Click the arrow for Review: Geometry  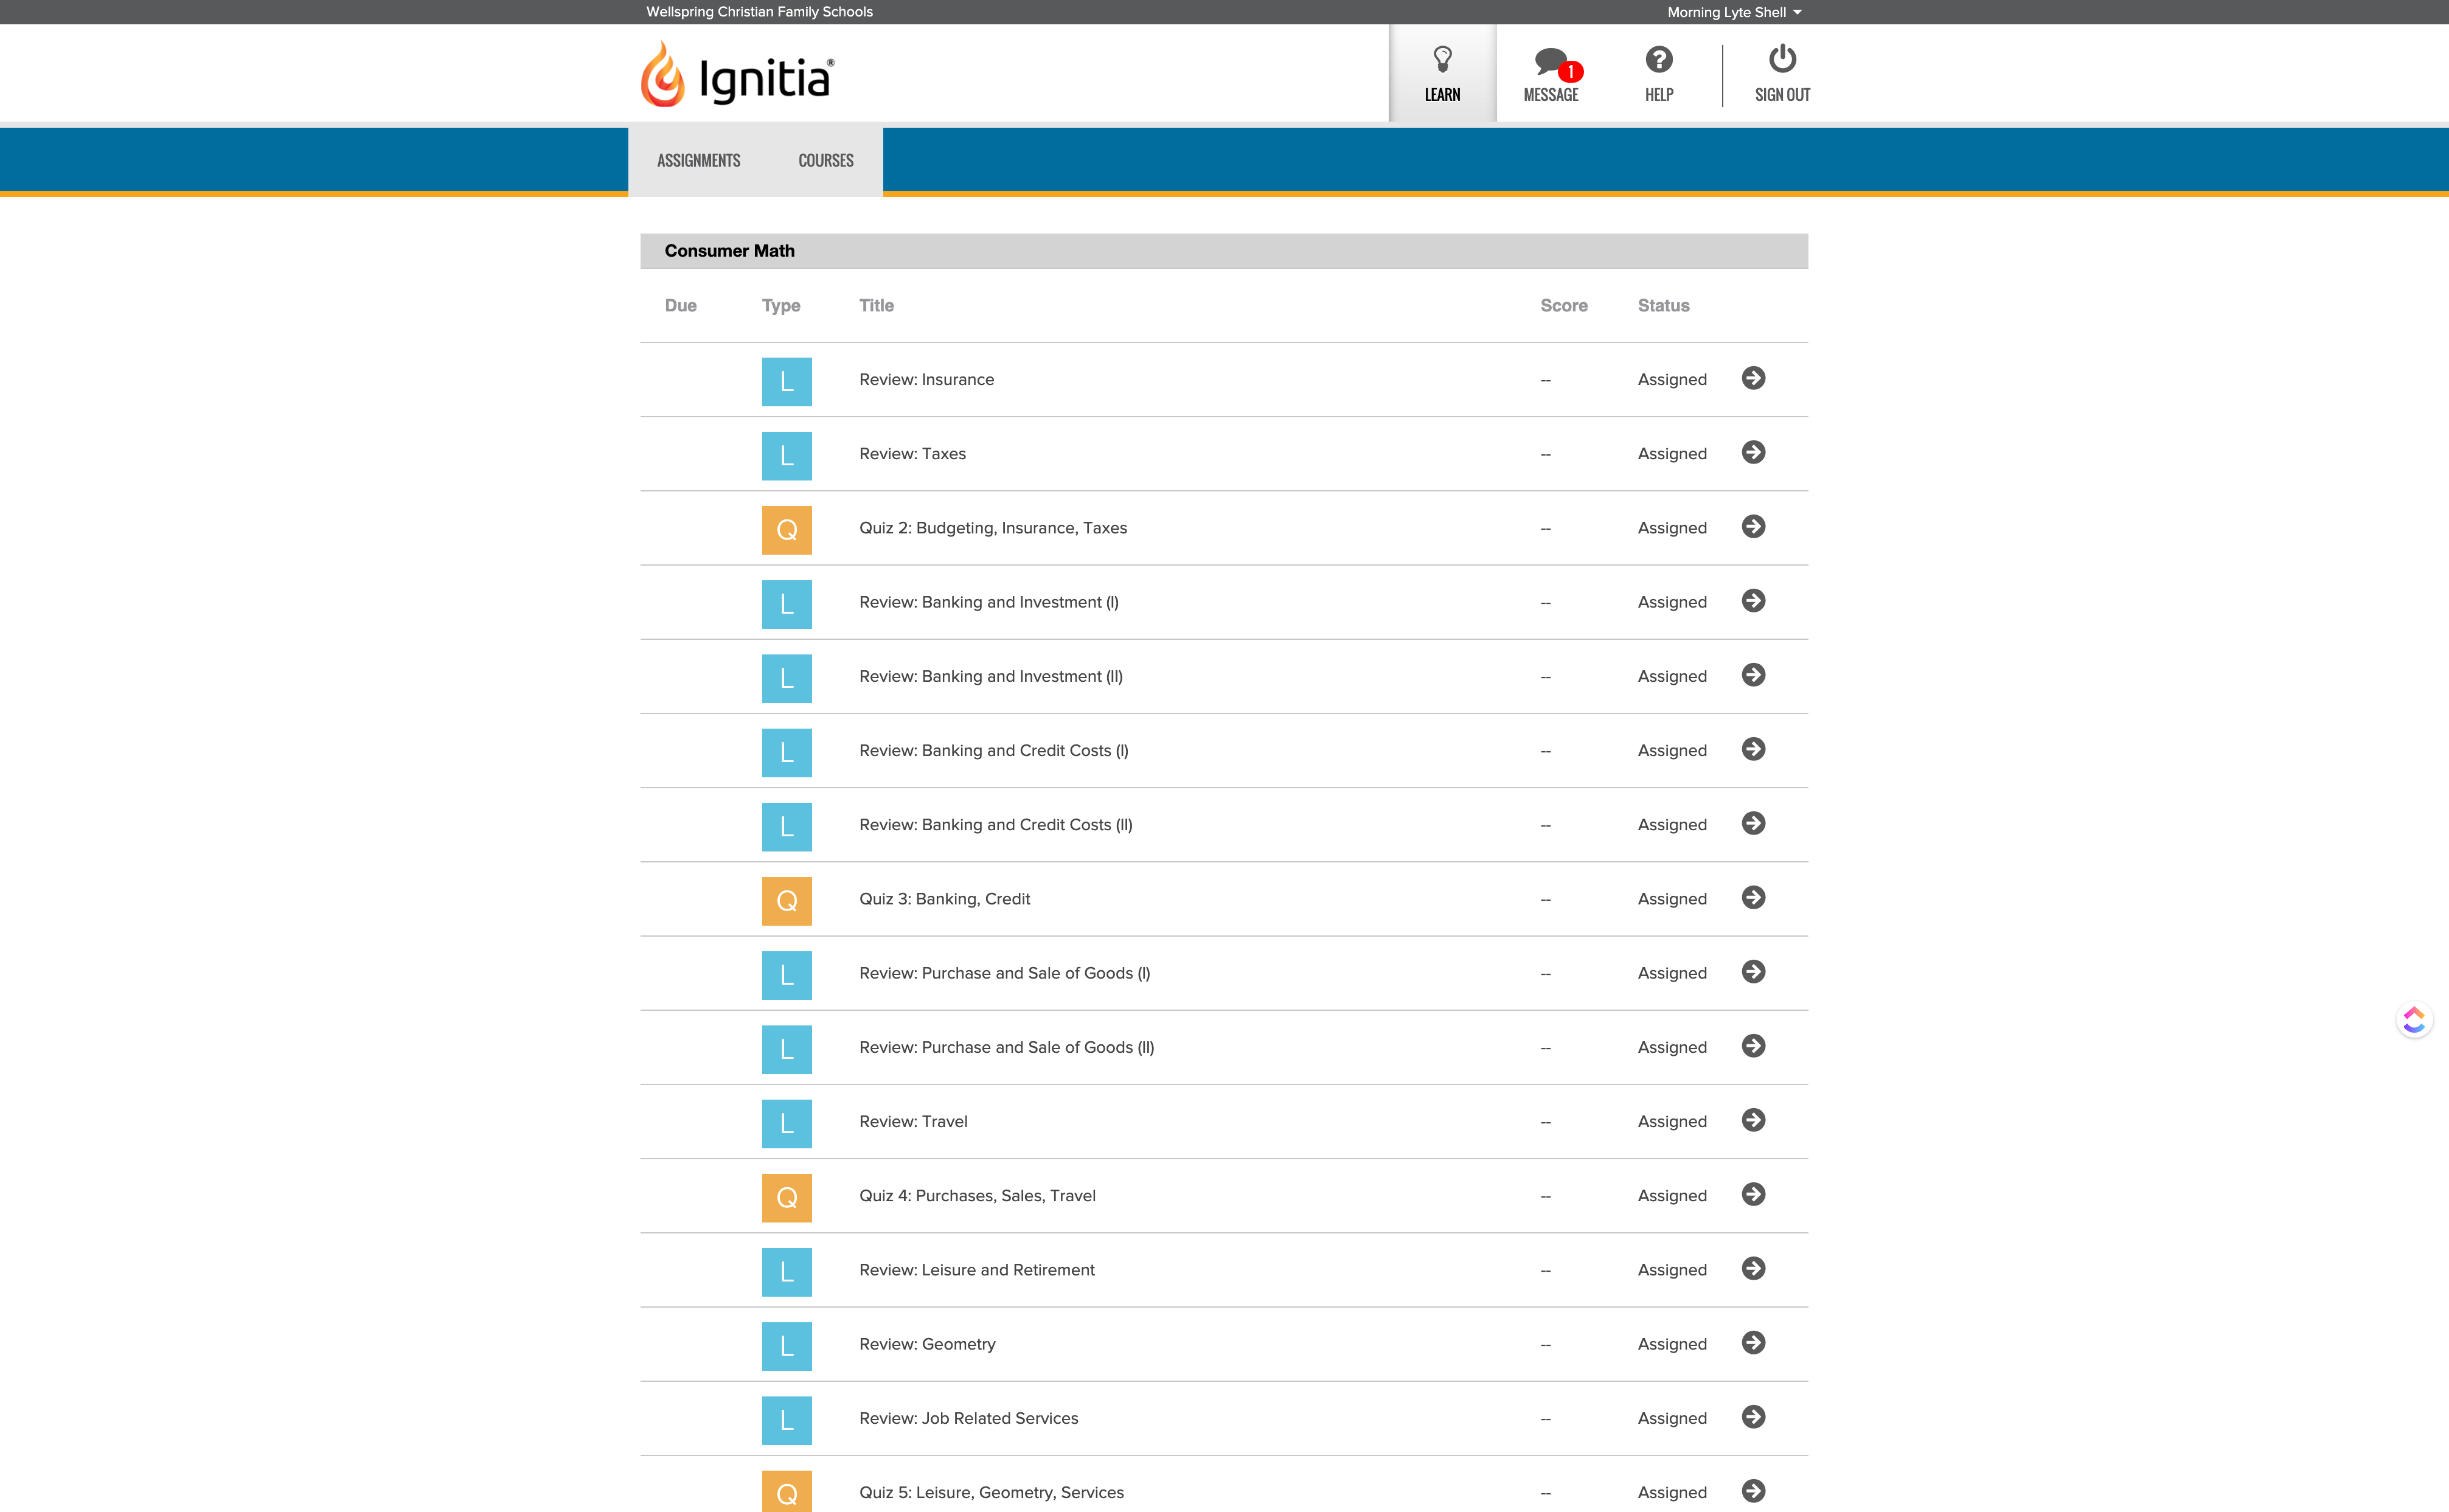(x=1753, y=1342)
